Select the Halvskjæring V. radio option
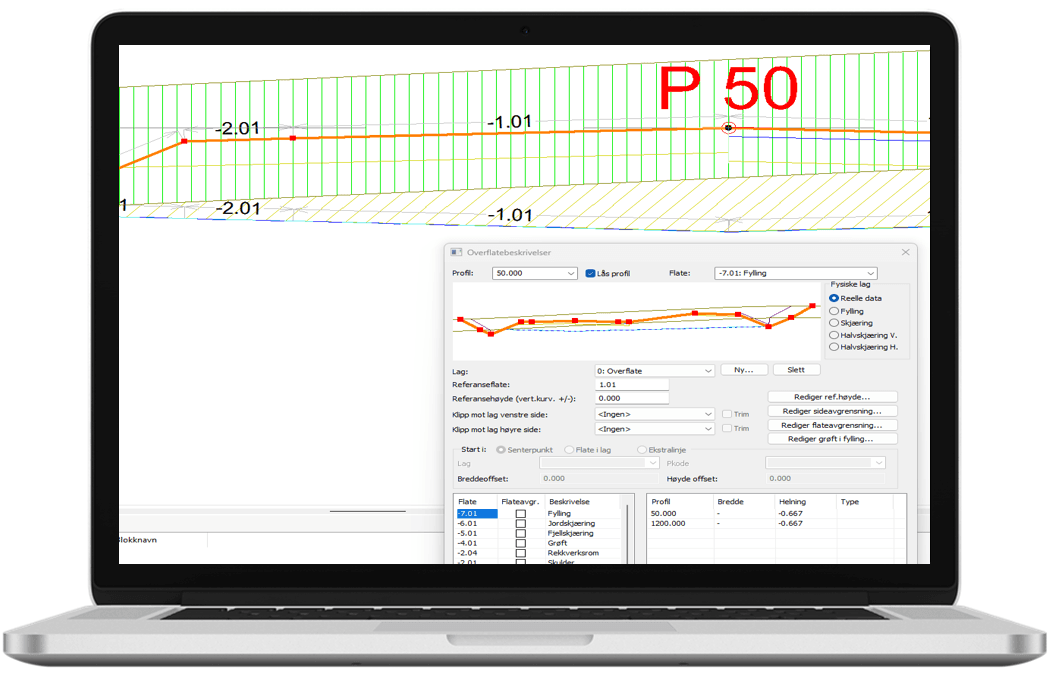This screenshot has width=1058, height=678. 835,335
